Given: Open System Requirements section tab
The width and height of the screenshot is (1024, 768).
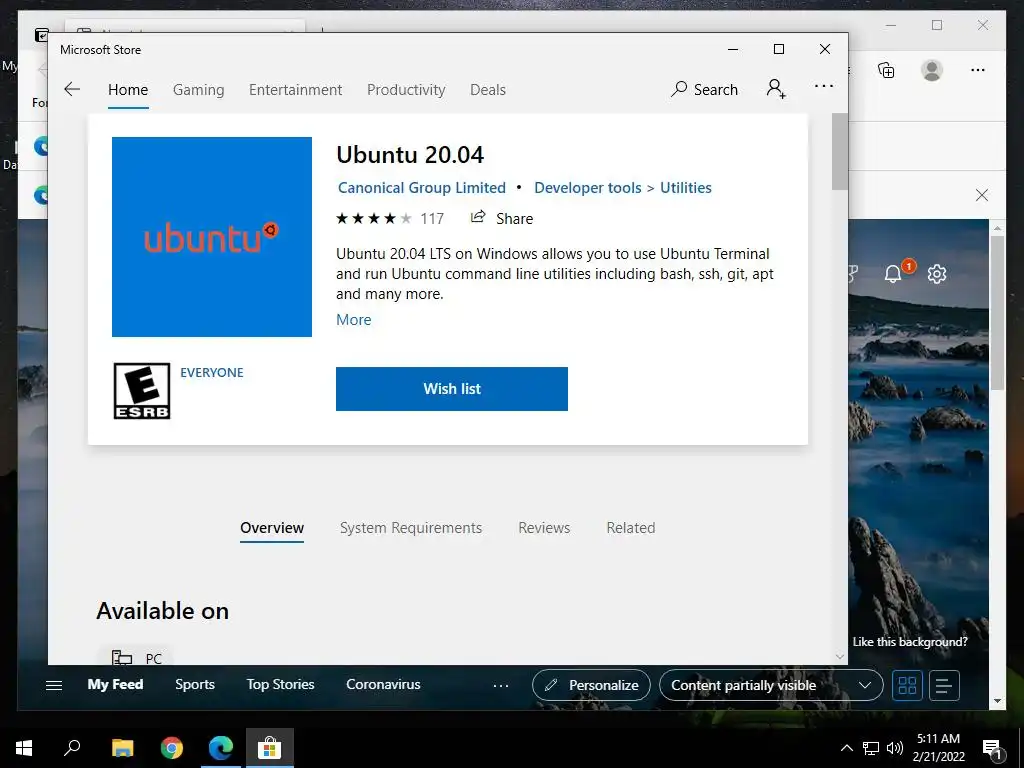Looking at the screenshot, I should pyautogui.click(x=411, y=528).
